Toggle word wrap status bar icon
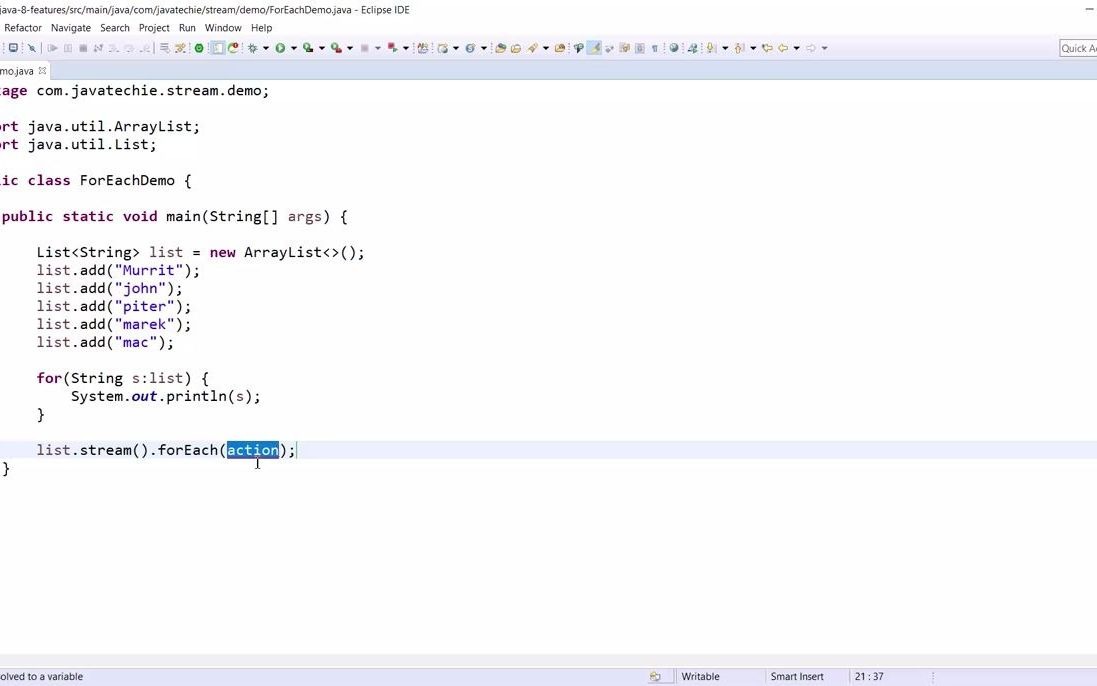The image size is (1097, 686). [x=653, y=676]
